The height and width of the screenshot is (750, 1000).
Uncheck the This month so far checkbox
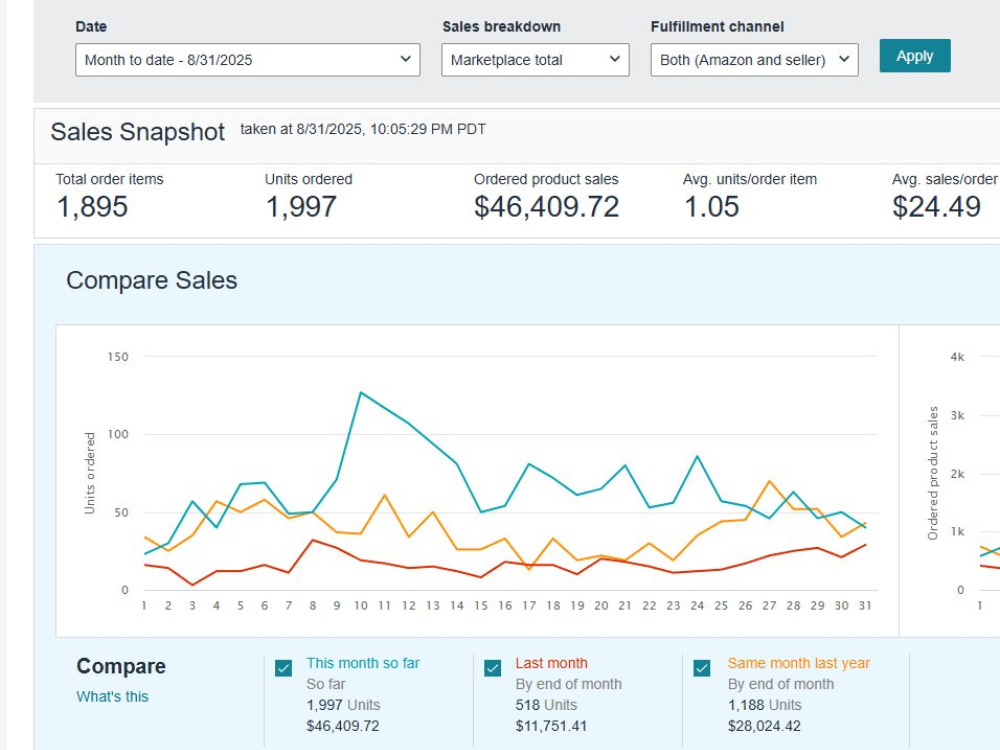click(x=284, y=668)
